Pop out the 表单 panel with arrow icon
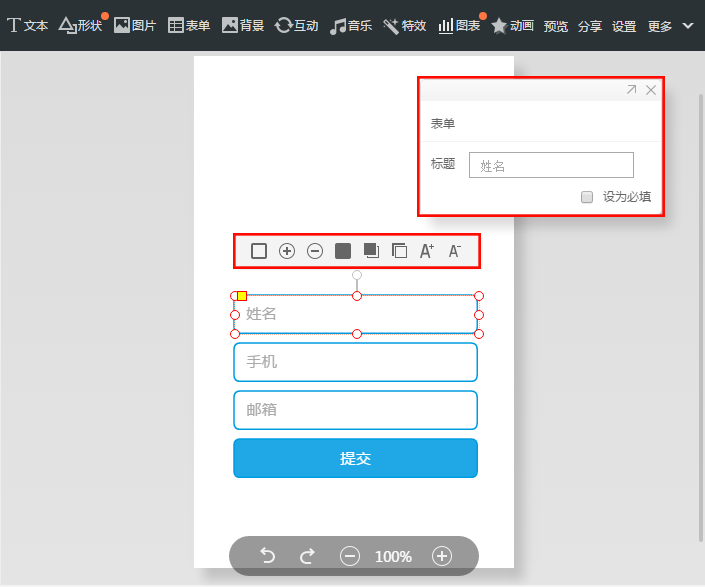The image size is (705, 587). [x=632, y=89]
